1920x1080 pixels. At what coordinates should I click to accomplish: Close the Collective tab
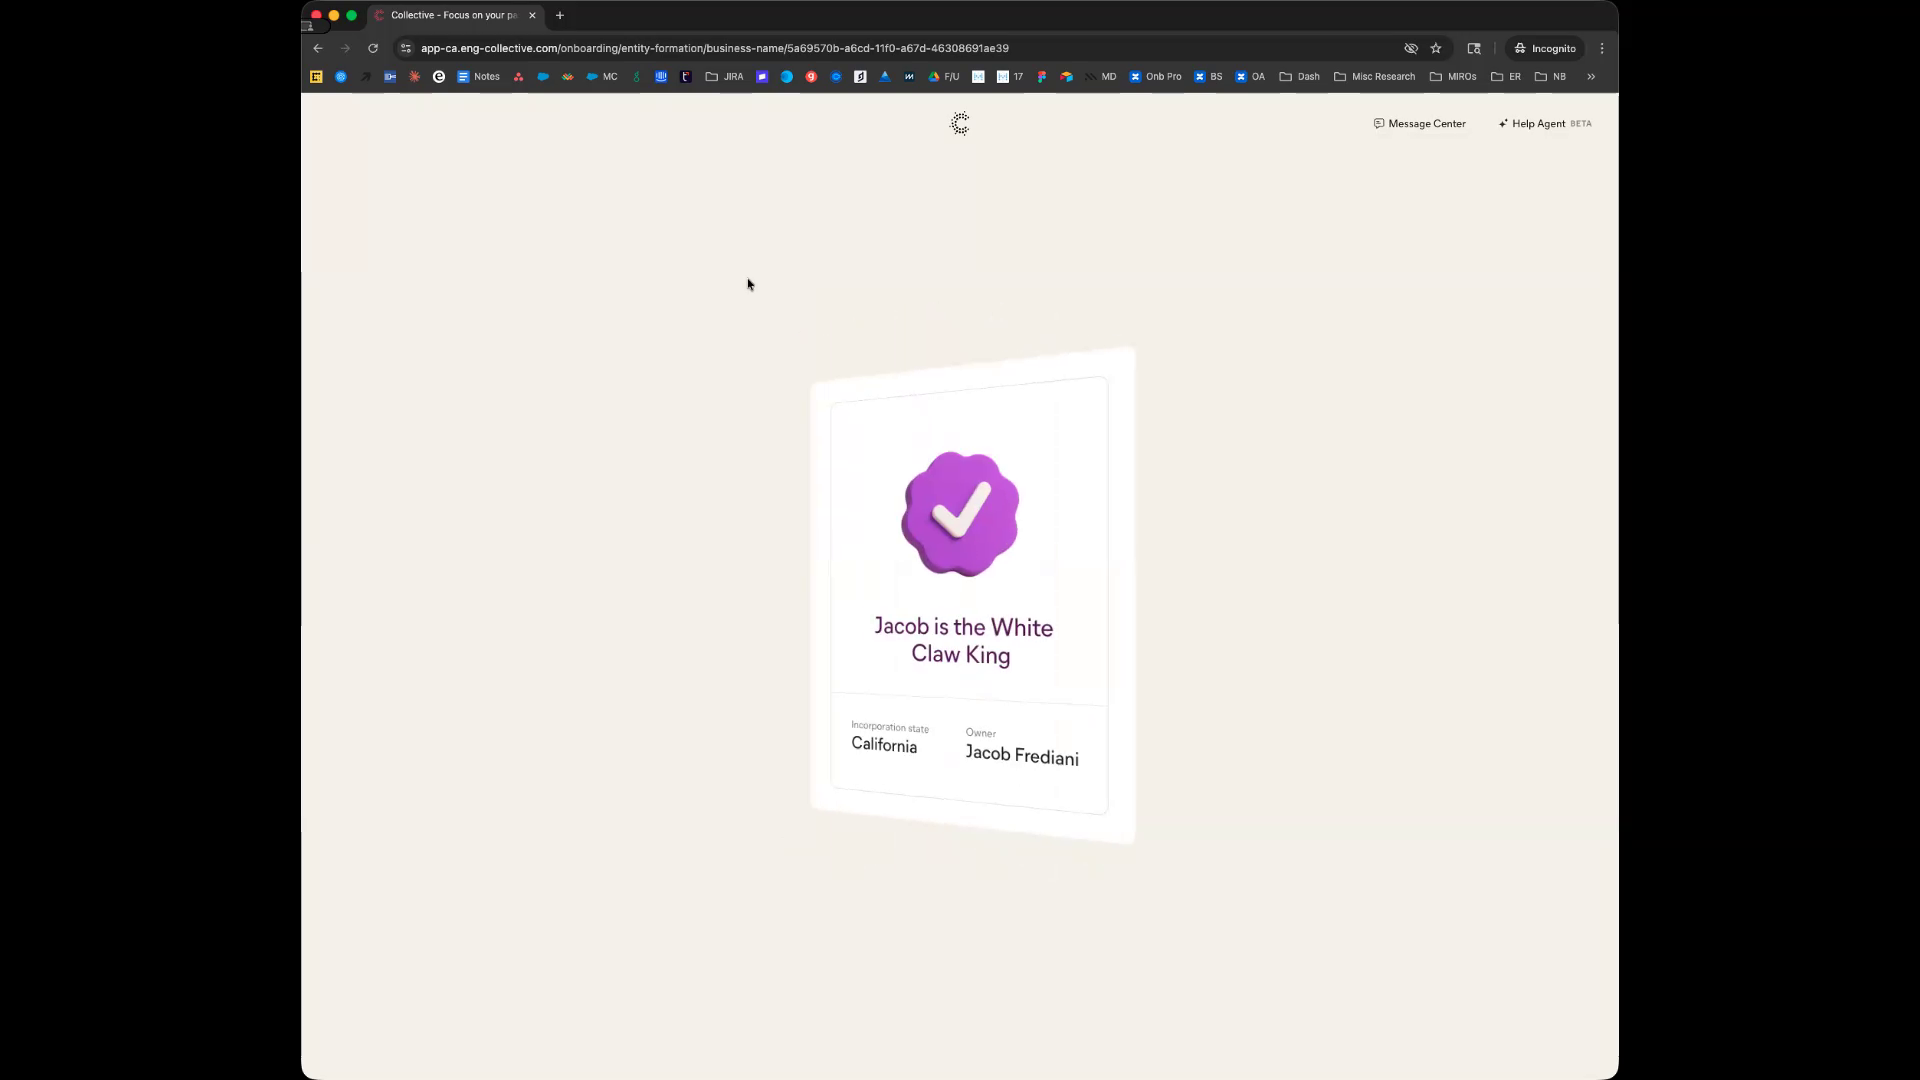pyautogui.click(x=532, y=15)
